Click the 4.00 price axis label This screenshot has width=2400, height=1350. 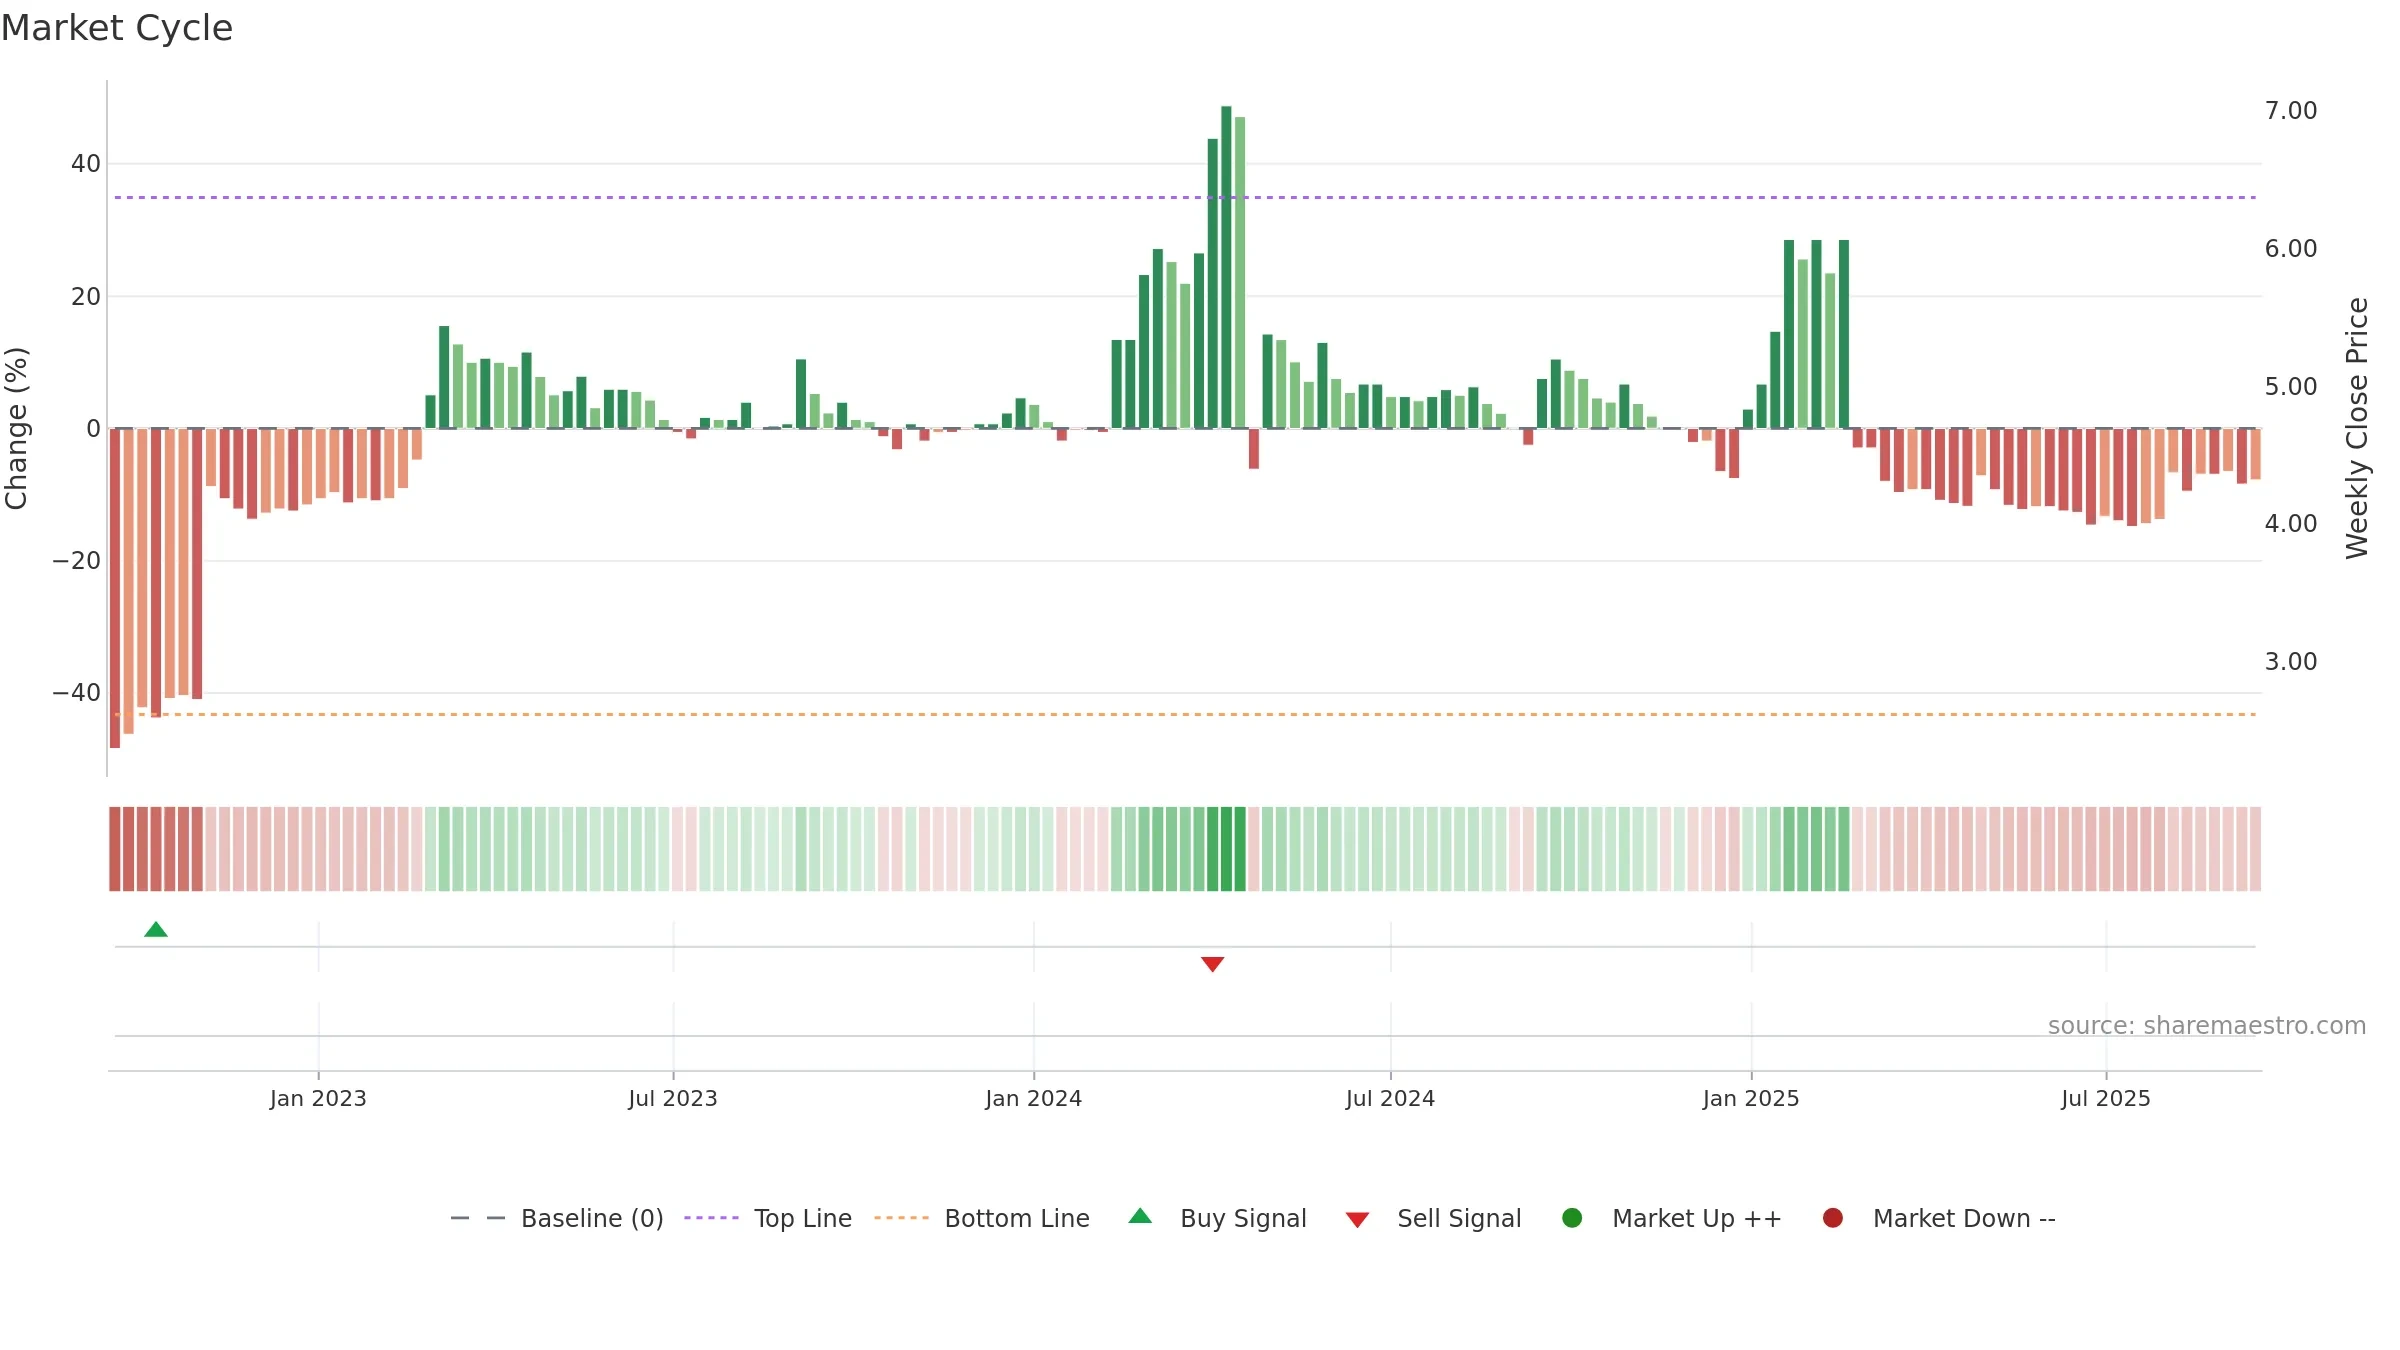(2291, 523)
